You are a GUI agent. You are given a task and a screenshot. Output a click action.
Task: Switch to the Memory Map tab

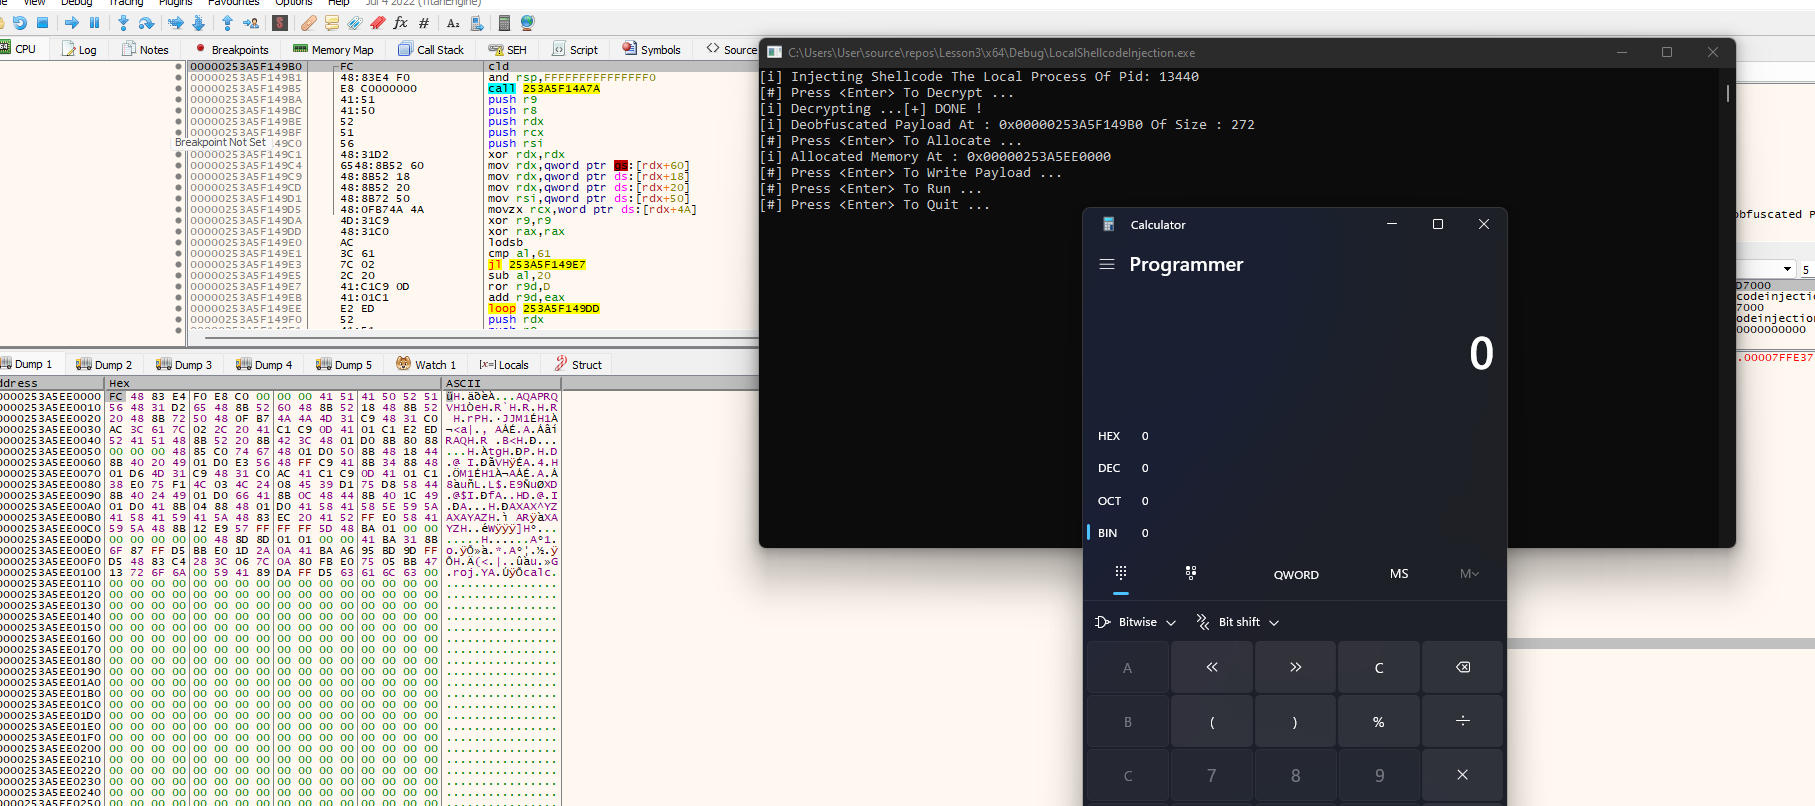pos(333,49)
